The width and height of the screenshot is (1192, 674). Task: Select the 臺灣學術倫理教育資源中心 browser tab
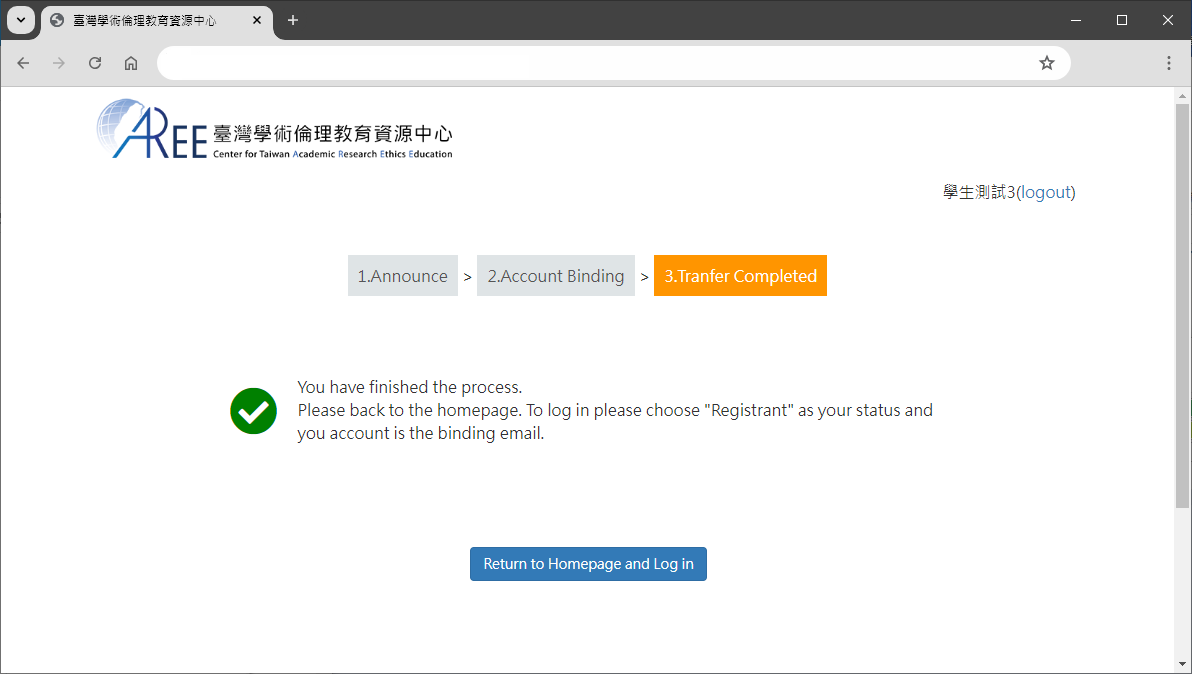pyautogui.click(x=156, y=21)
